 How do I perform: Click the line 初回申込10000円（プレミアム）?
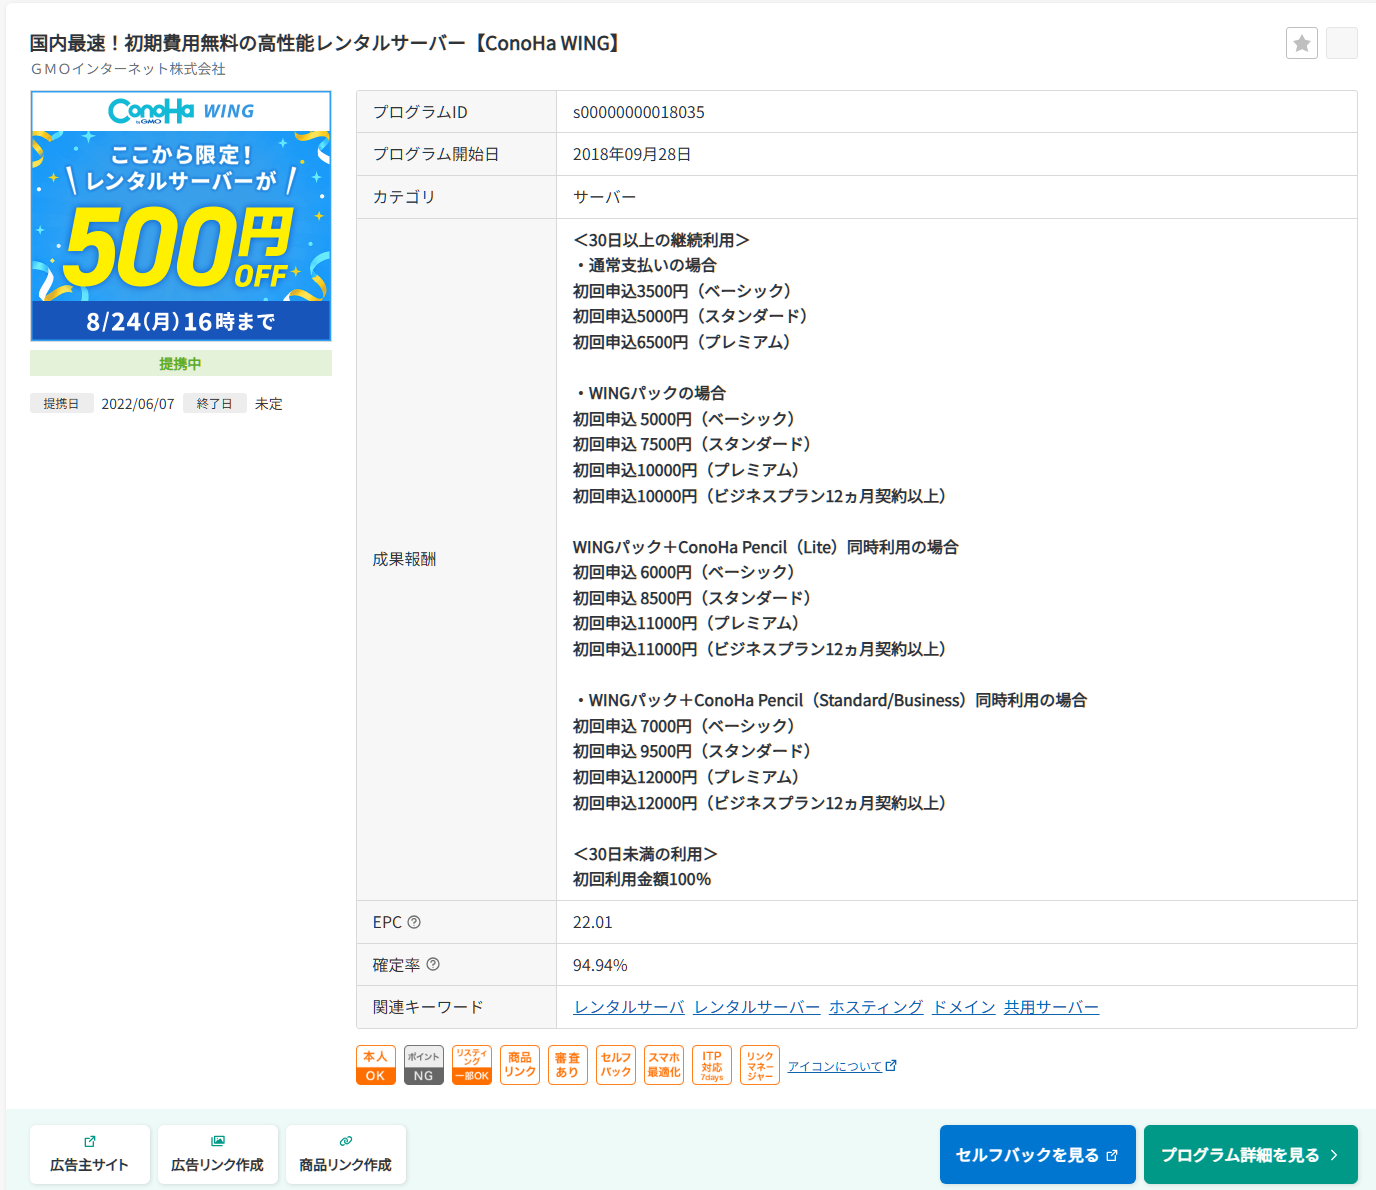[x=687, y=470]
